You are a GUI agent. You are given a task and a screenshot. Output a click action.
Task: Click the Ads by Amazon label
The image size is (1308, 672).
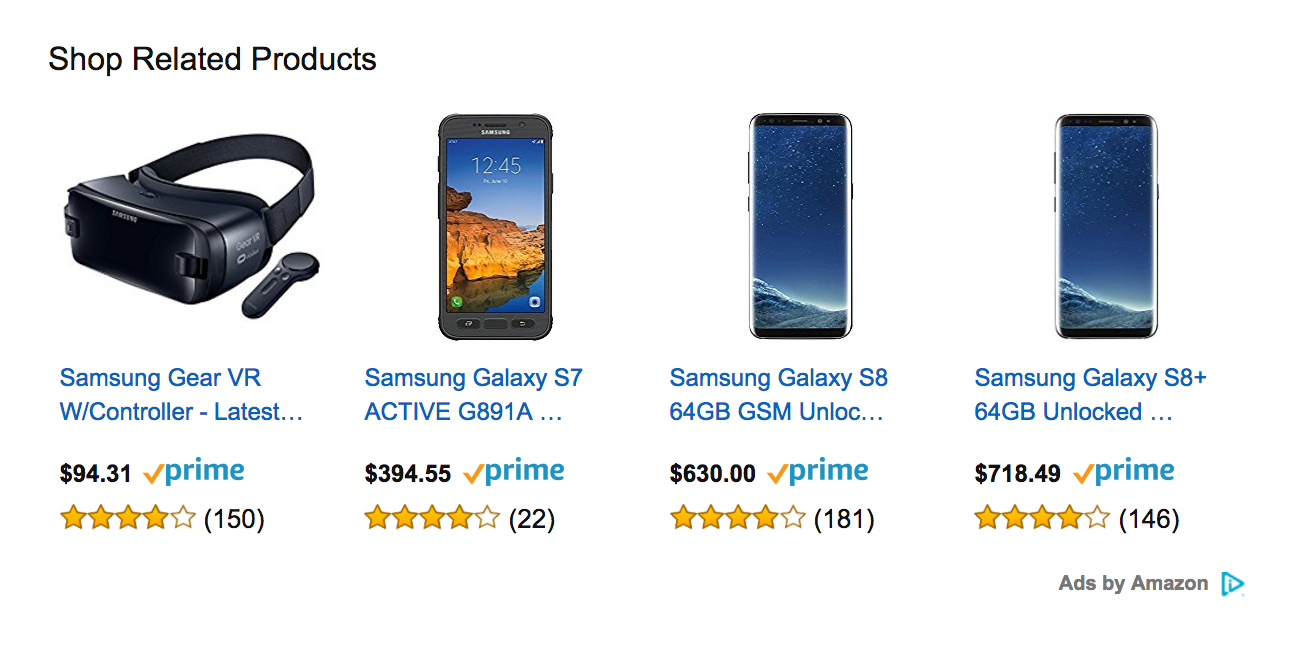(x=1133, y=584)
